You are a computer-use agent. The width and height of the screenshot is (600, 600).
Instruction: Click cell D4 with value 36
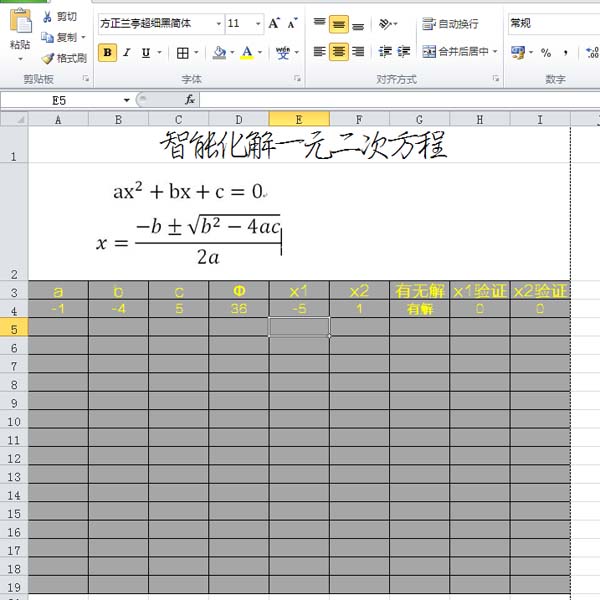239,309
